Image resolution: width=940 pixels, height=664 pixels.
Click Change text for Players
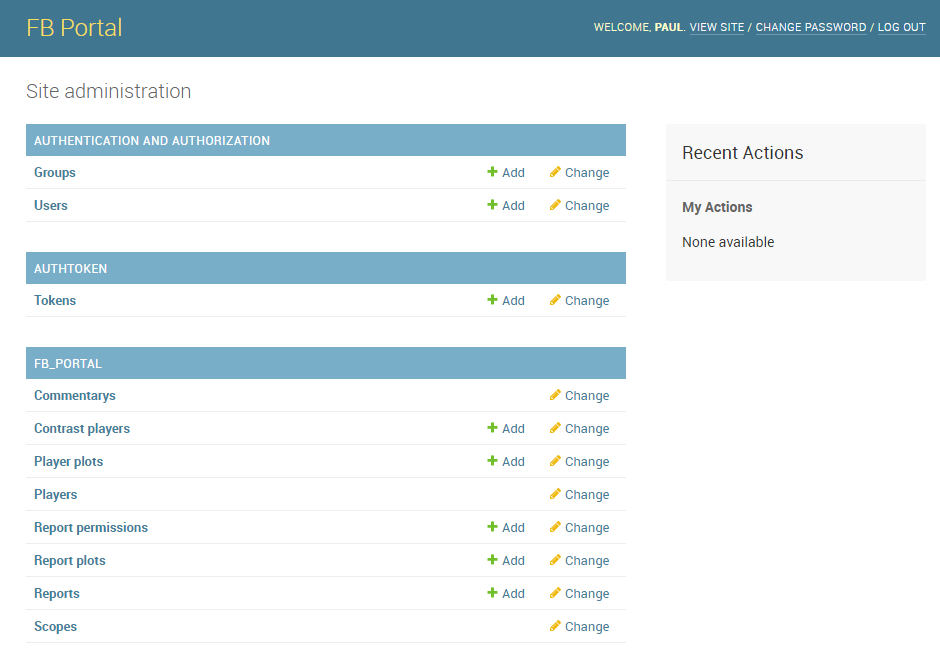(587, 494)
